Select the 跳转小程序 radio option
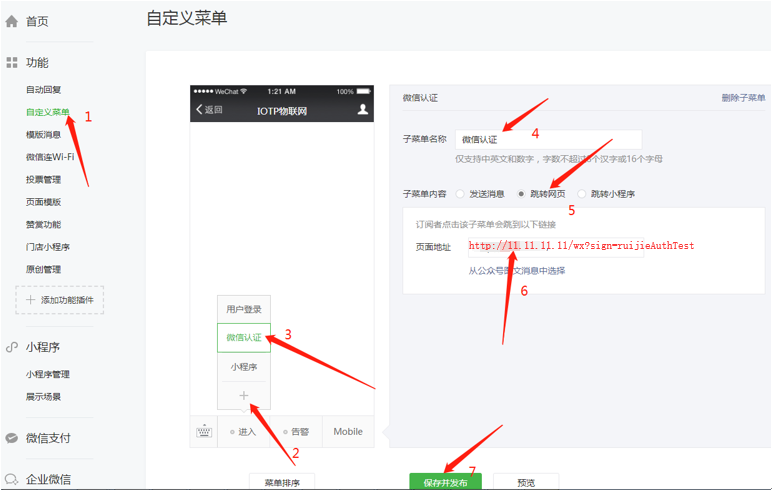Screen dimensions: 772x490 pyautogui.click(x=582, y=194)
